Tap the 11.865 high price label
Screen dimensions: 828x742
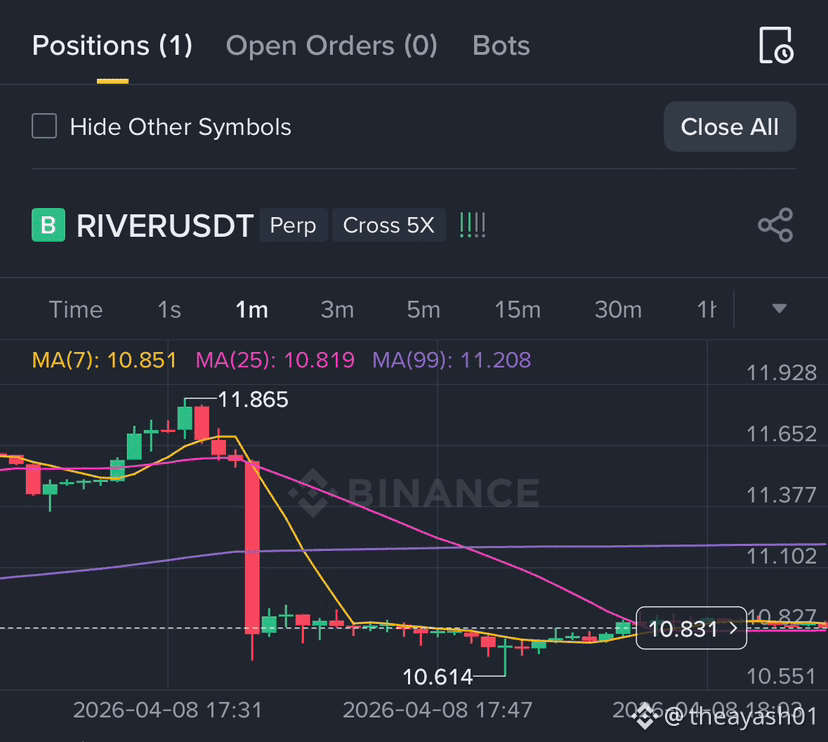[x=253, y=400]
